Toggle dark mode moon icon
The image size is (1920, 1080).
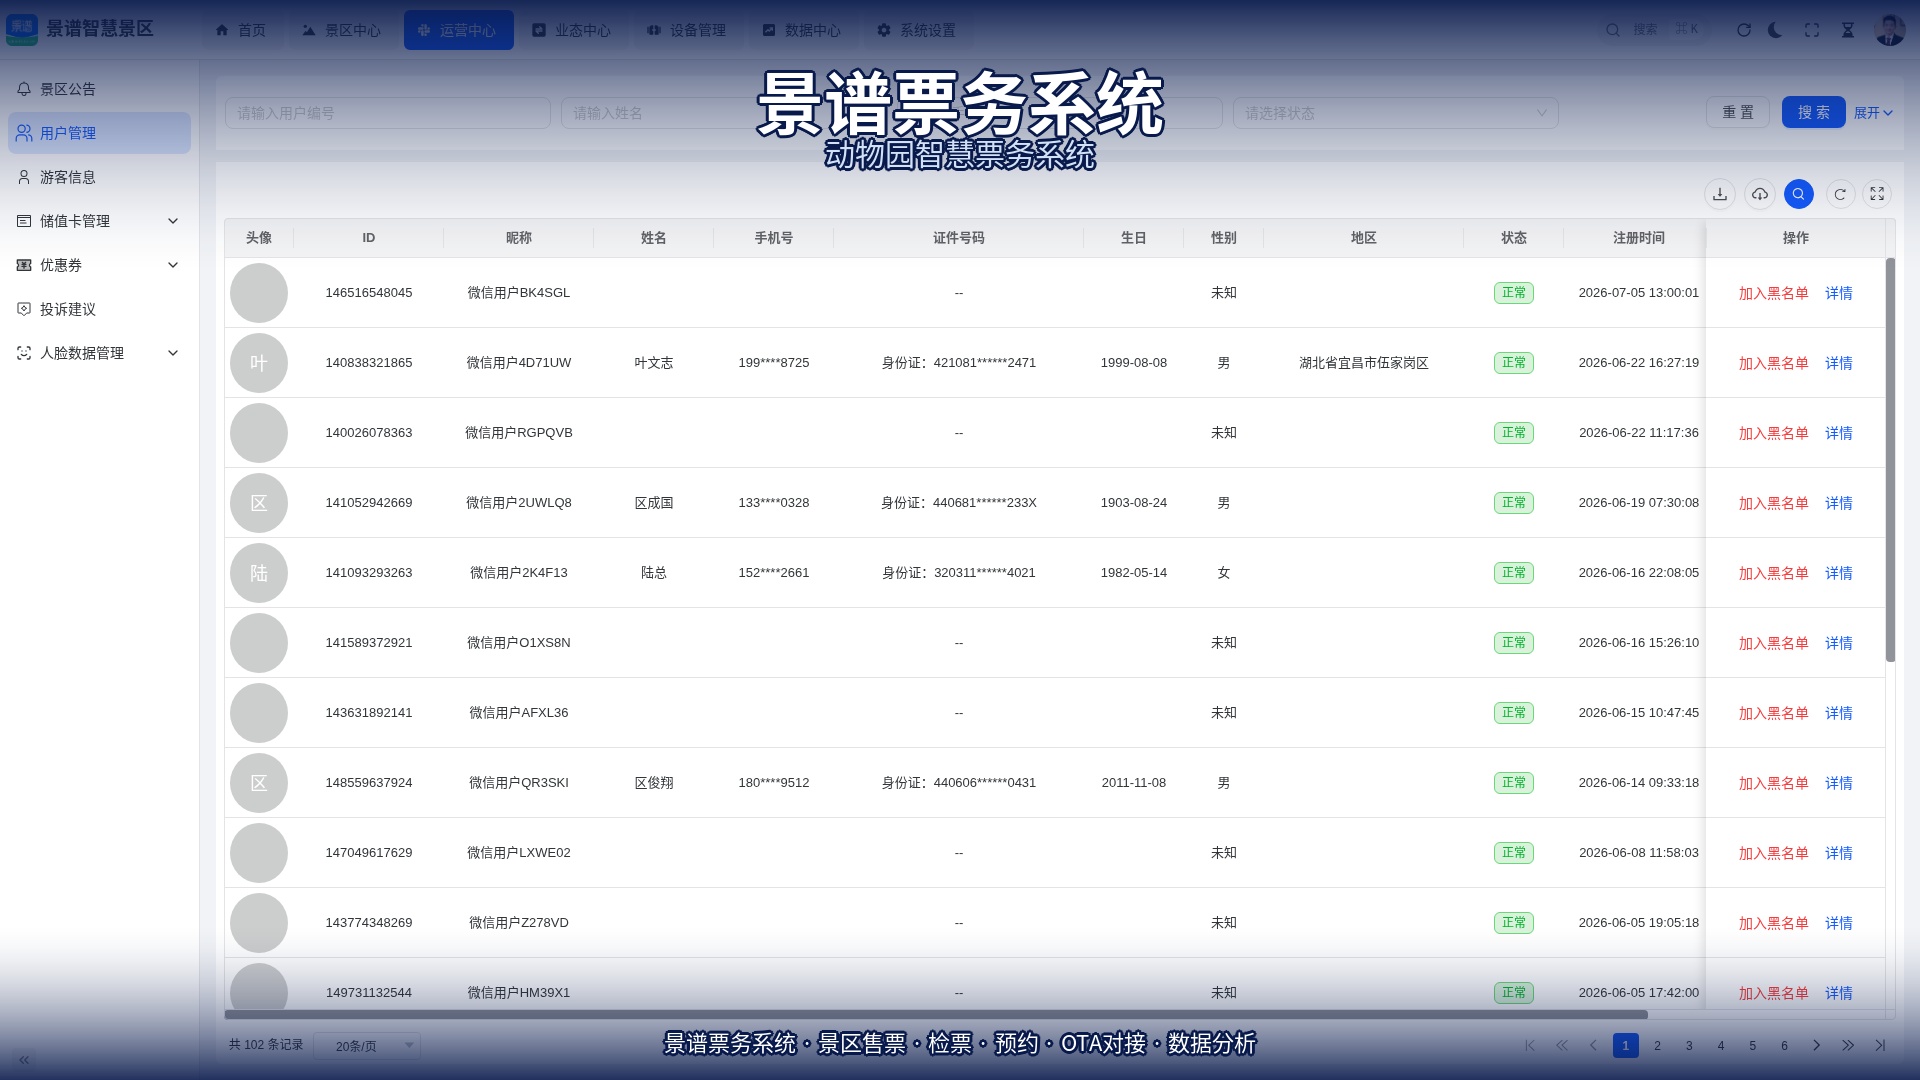click(x=1776, y=30)
